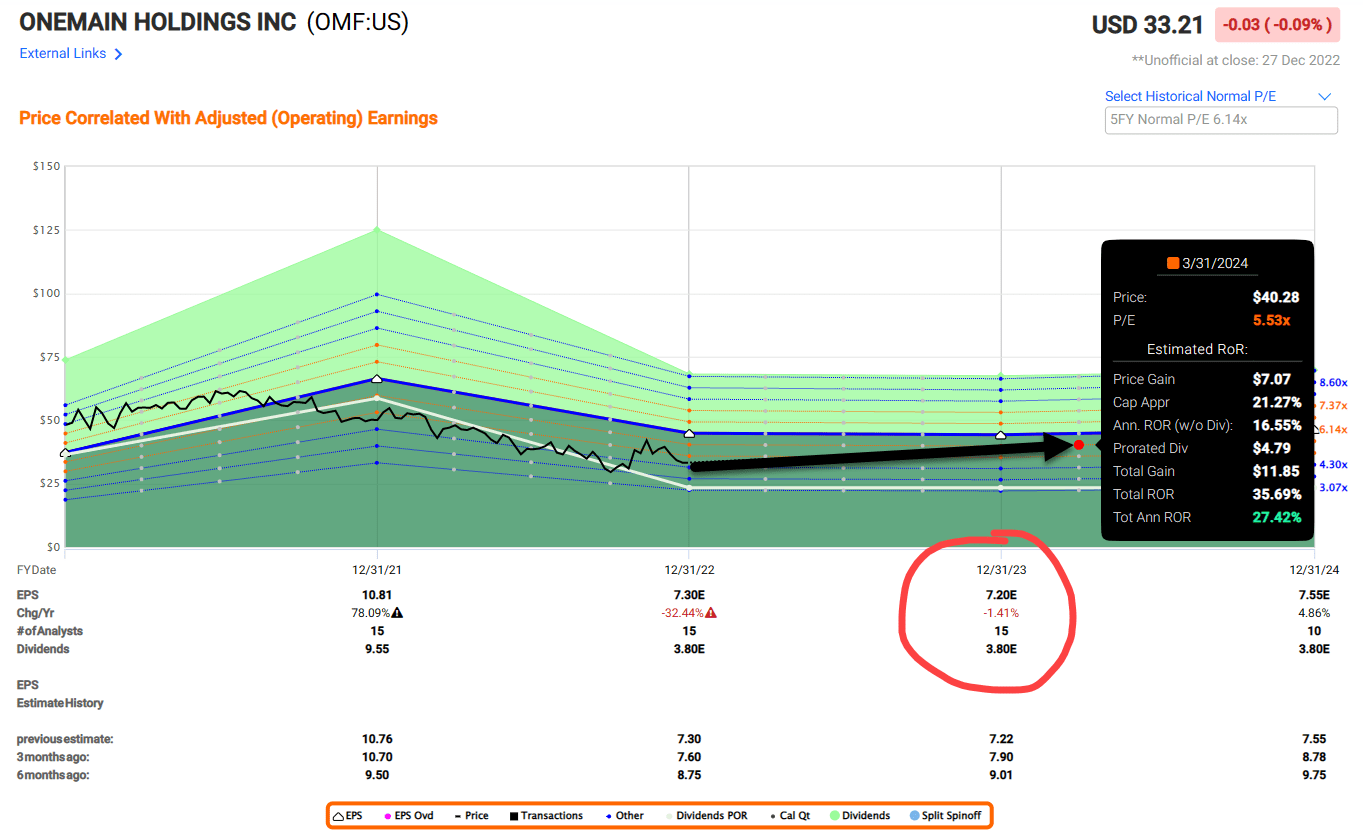The image size is (1363, 840).
Task: Click the 3 months ago value 7.90
Action: click(1001, 757)
